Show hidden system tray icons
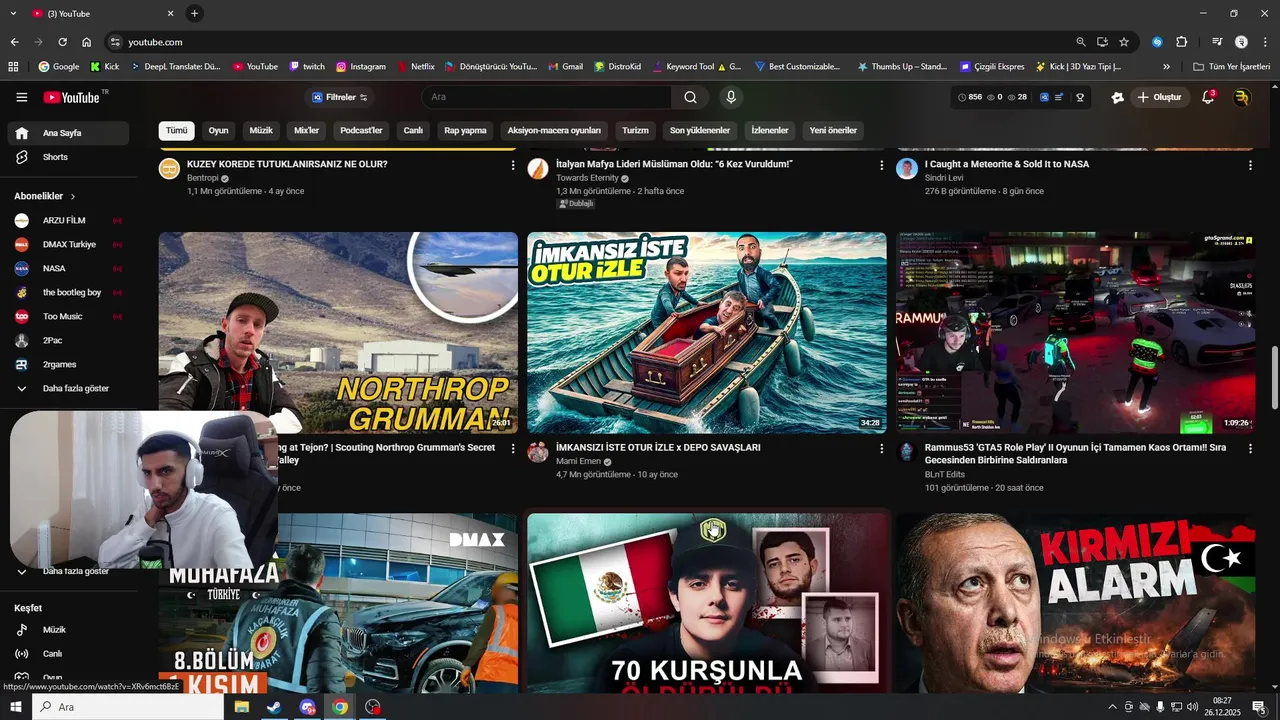 (x=1112, y=707)
